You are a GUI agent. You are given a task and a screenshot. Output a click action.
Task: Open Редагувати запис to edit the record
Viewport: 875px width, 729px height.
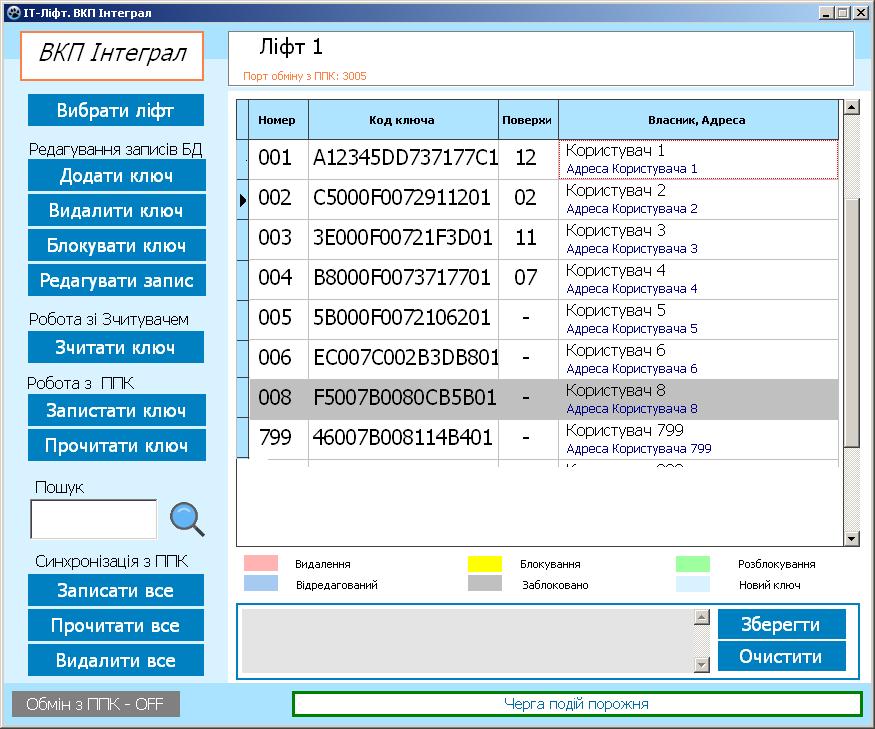pos(117,280)
